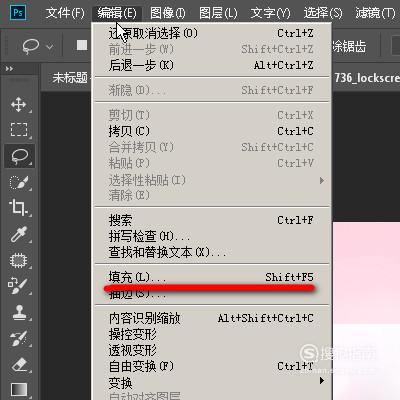Choose 操控变形 menu item
This screenshot has height=400, width=400.
click(x=211, y=334)
